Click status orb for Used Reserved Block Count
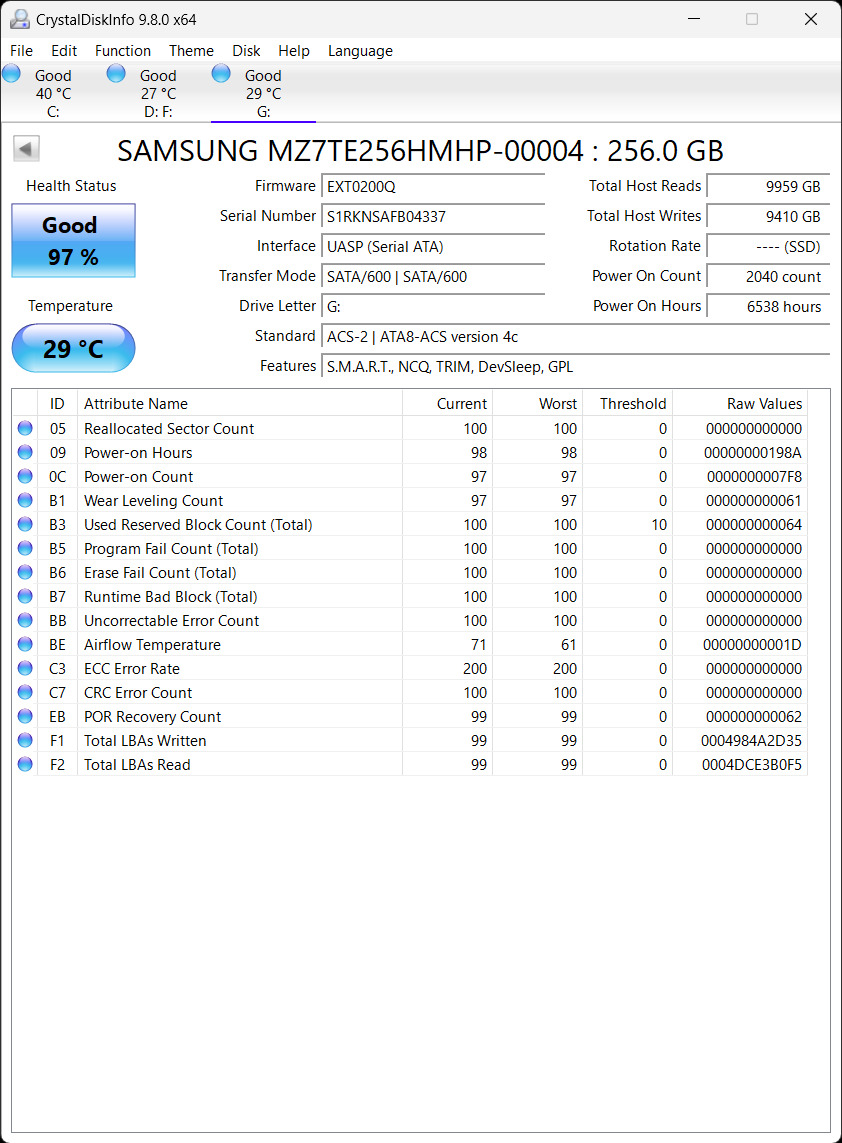842x1143 pixels. (26, 524)
